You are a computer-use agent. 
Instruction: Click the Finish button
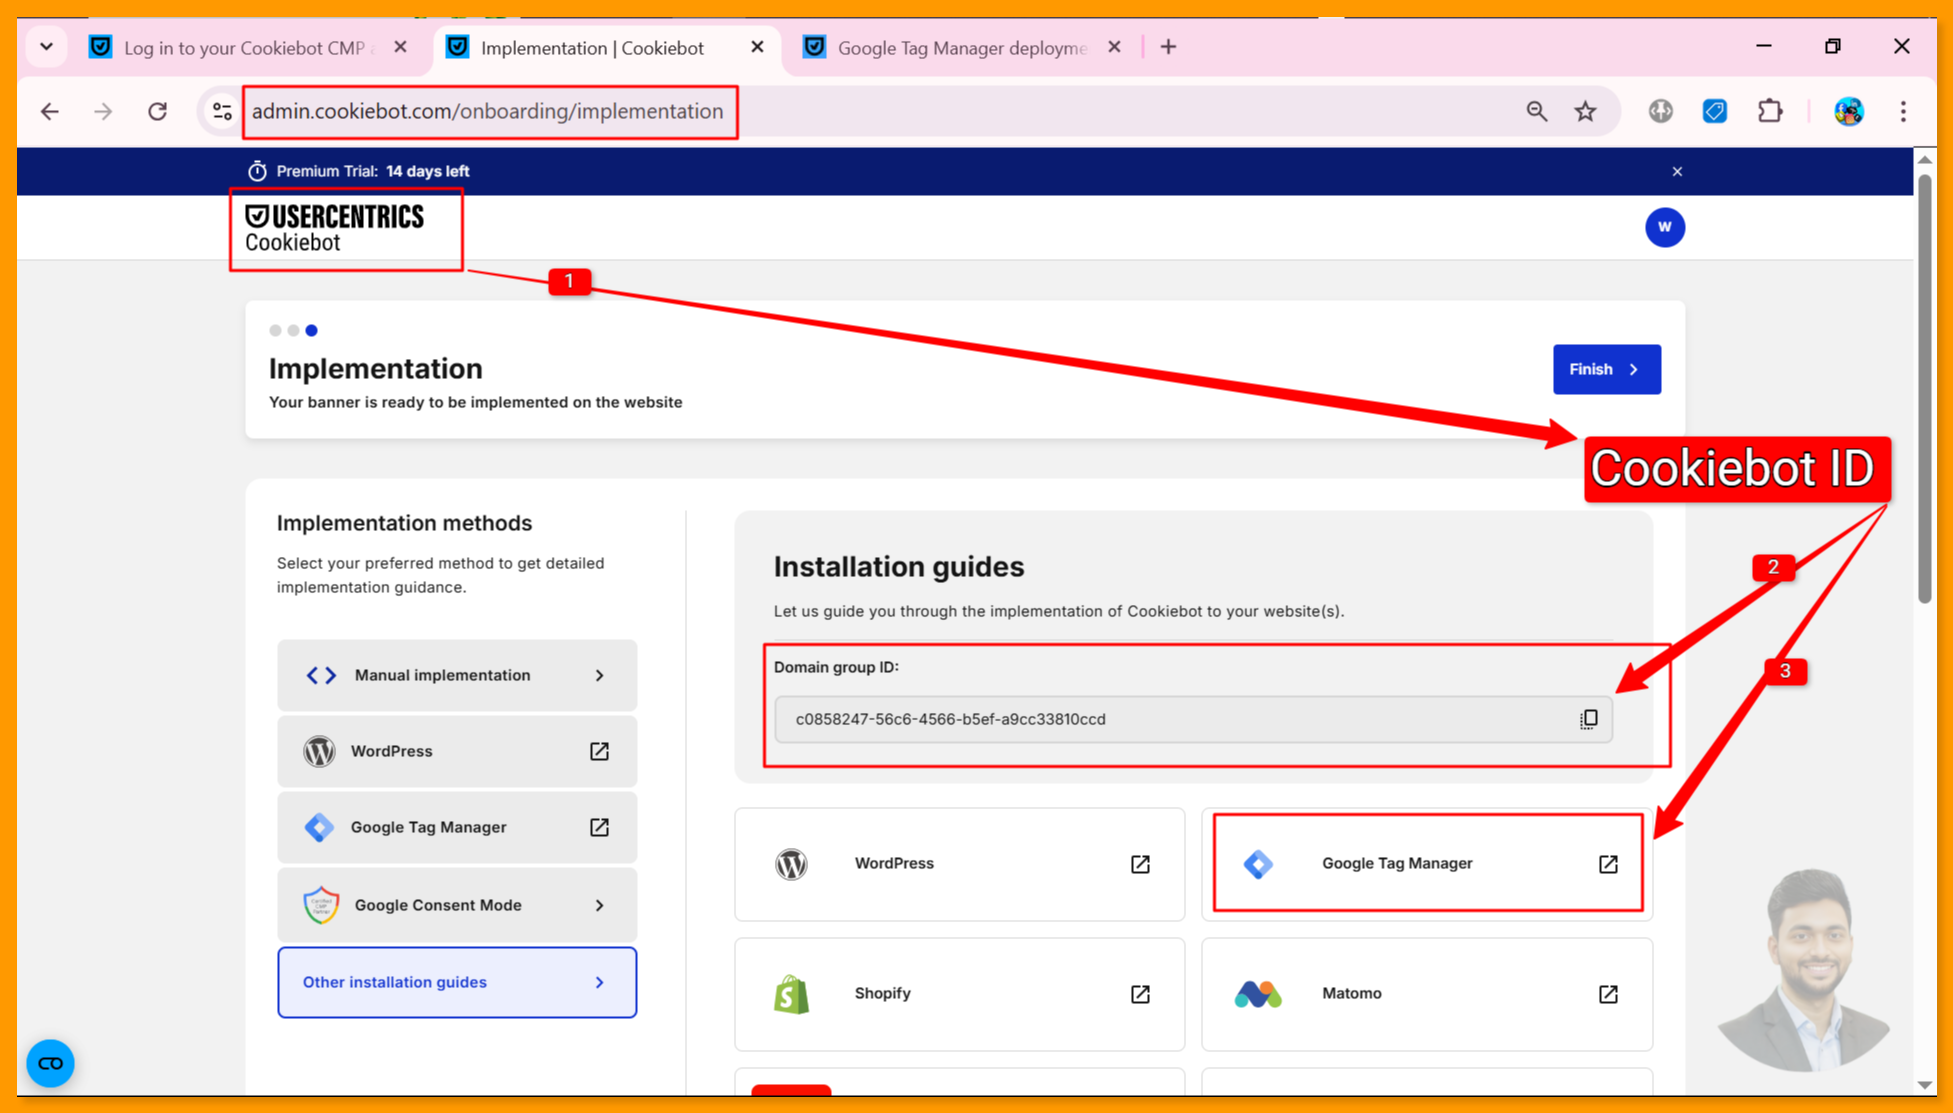point(1606,369)
